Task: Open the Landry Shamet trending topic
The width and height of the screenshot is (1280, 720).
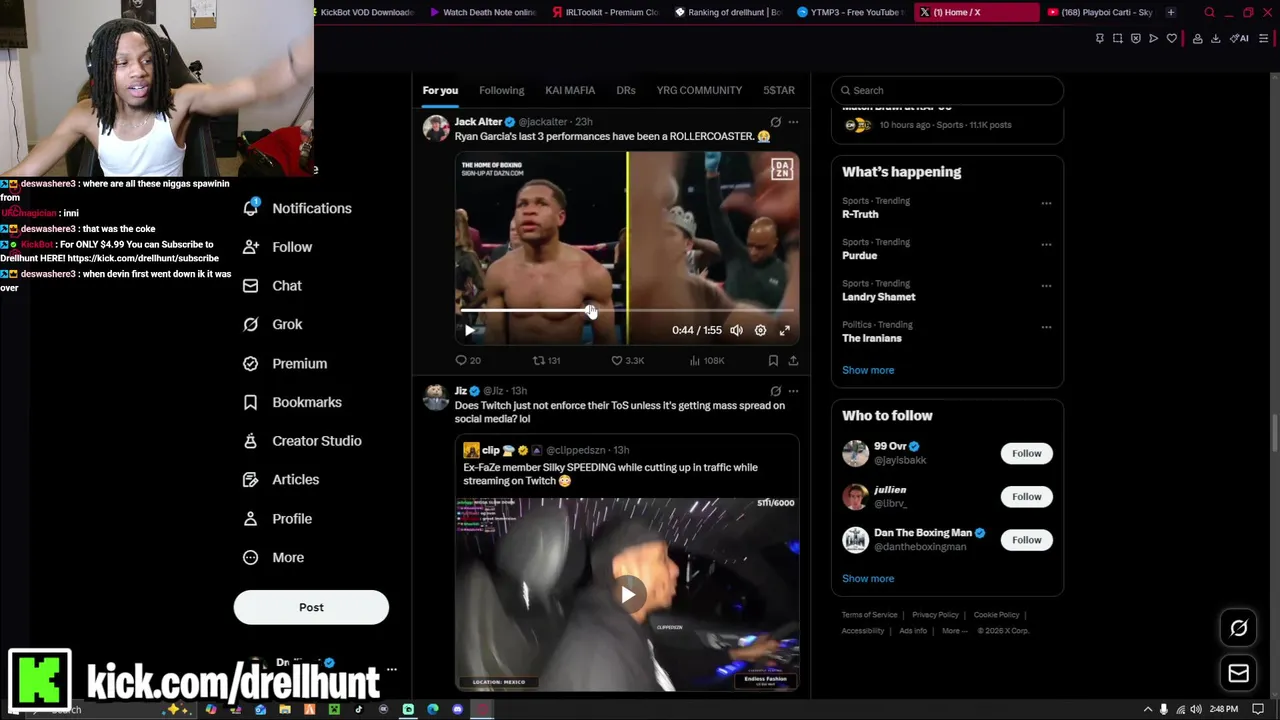Action: [878, 297]
